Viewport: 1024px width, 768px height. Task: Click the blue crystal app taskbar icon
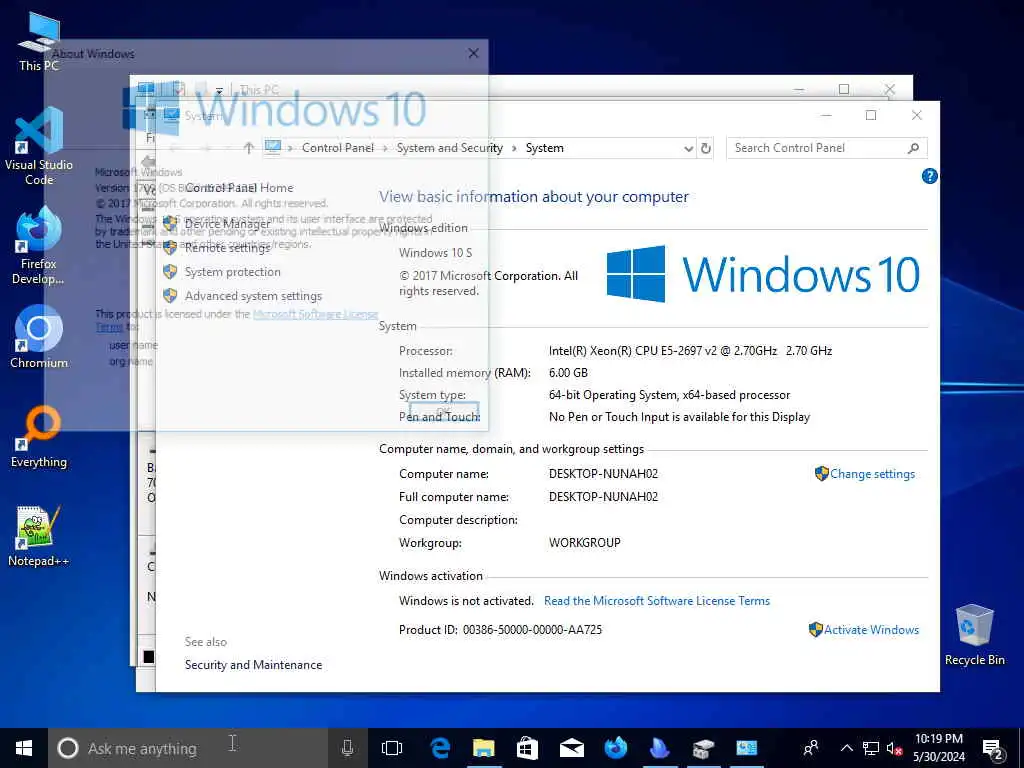660,748
